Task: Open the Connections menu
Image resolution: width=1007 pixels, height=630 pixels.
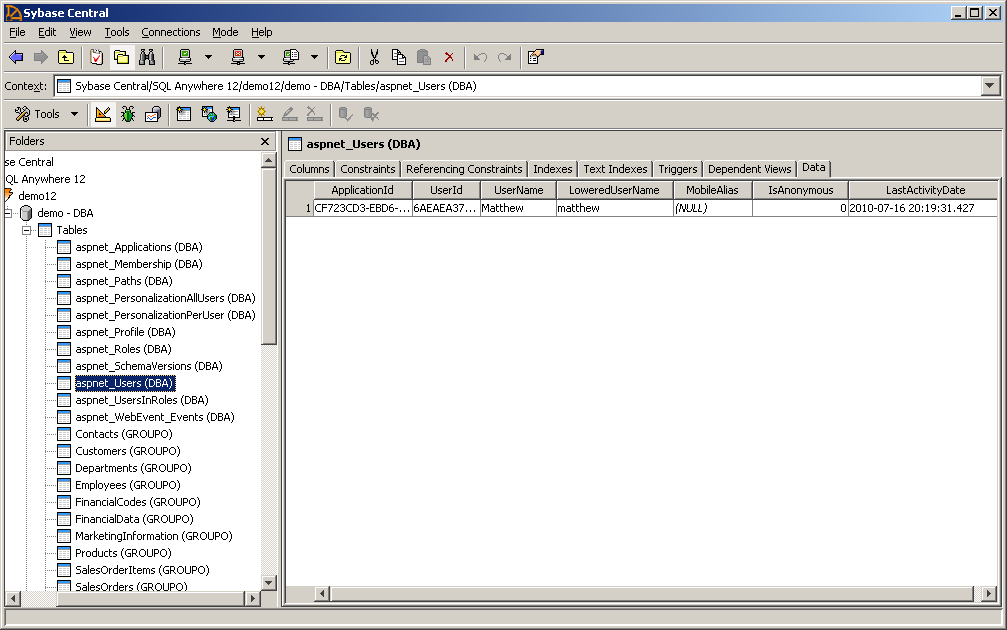Action: tap(171, 32)
